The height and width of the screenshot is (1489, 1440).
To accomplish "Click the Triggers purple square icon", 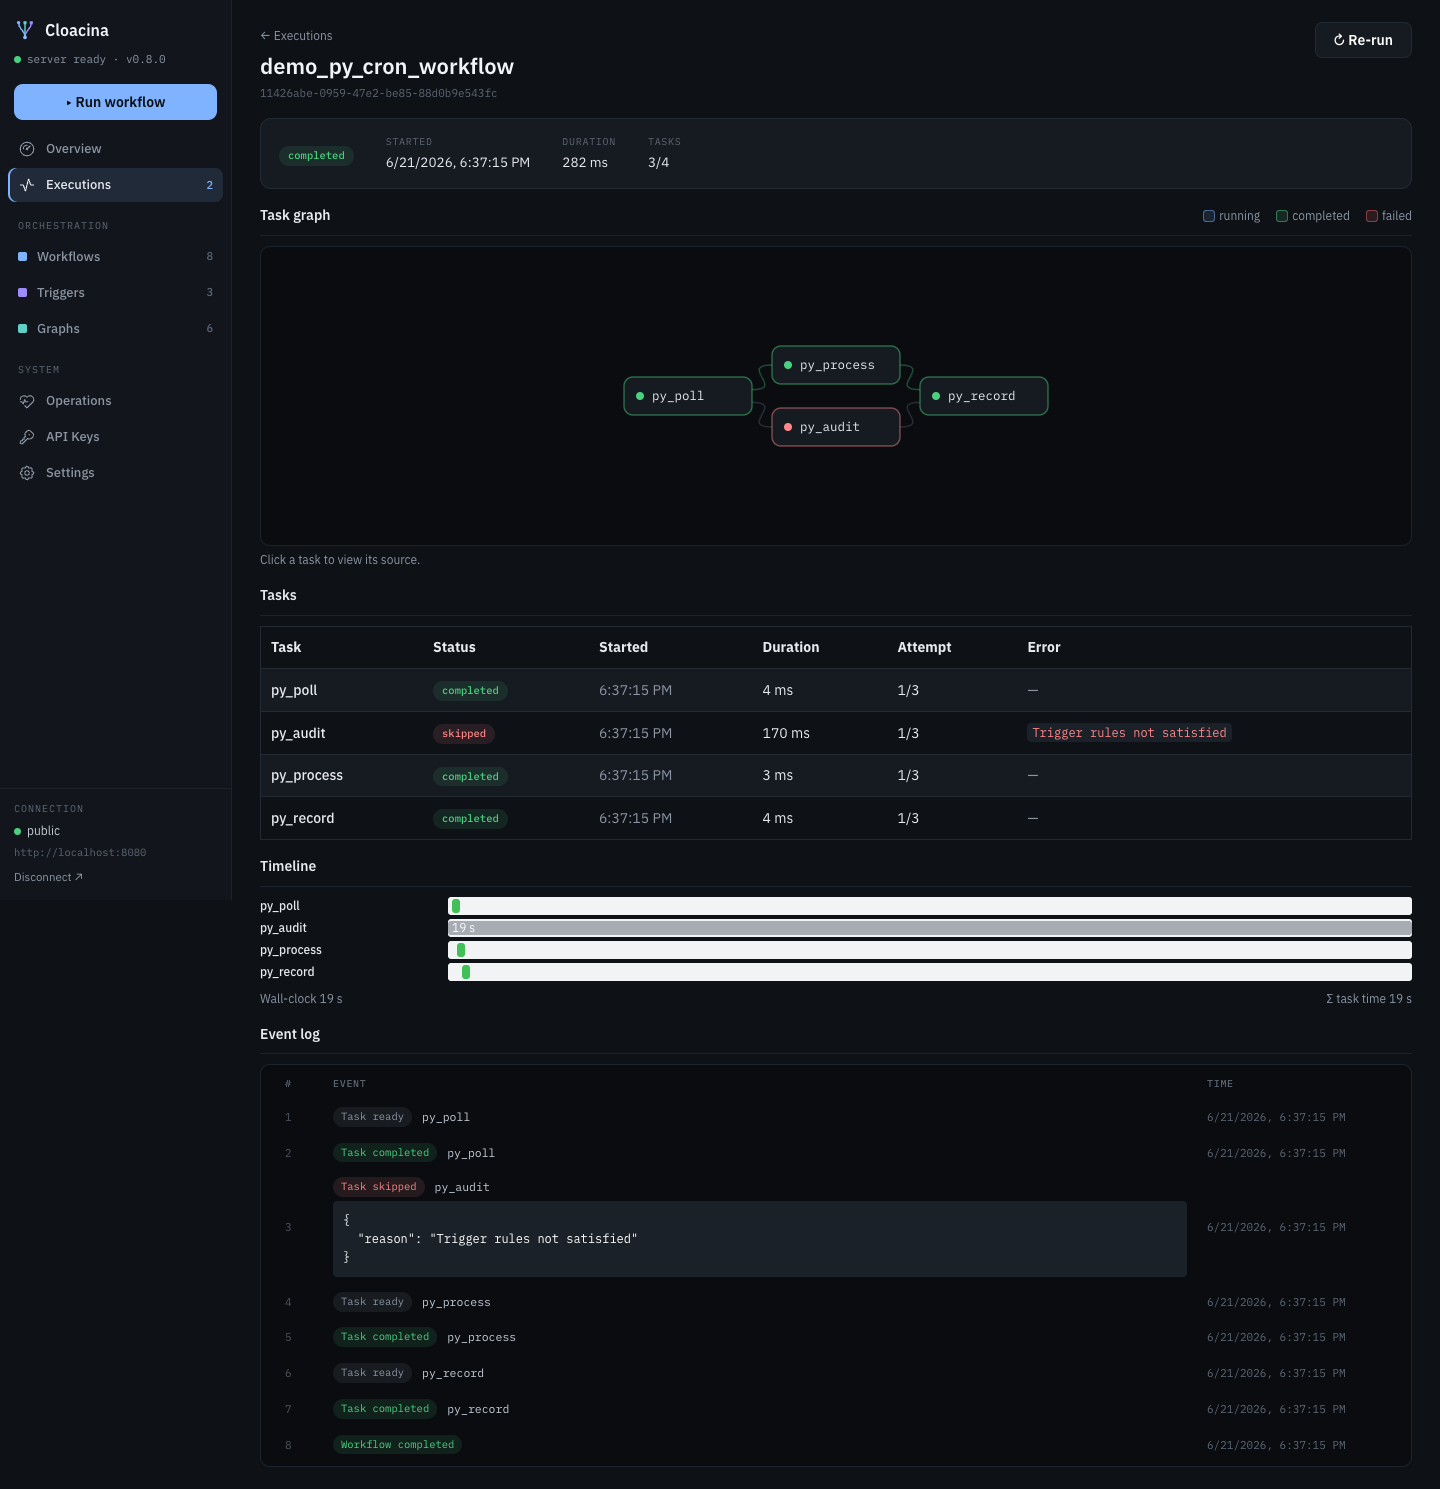I will [23, 293].
